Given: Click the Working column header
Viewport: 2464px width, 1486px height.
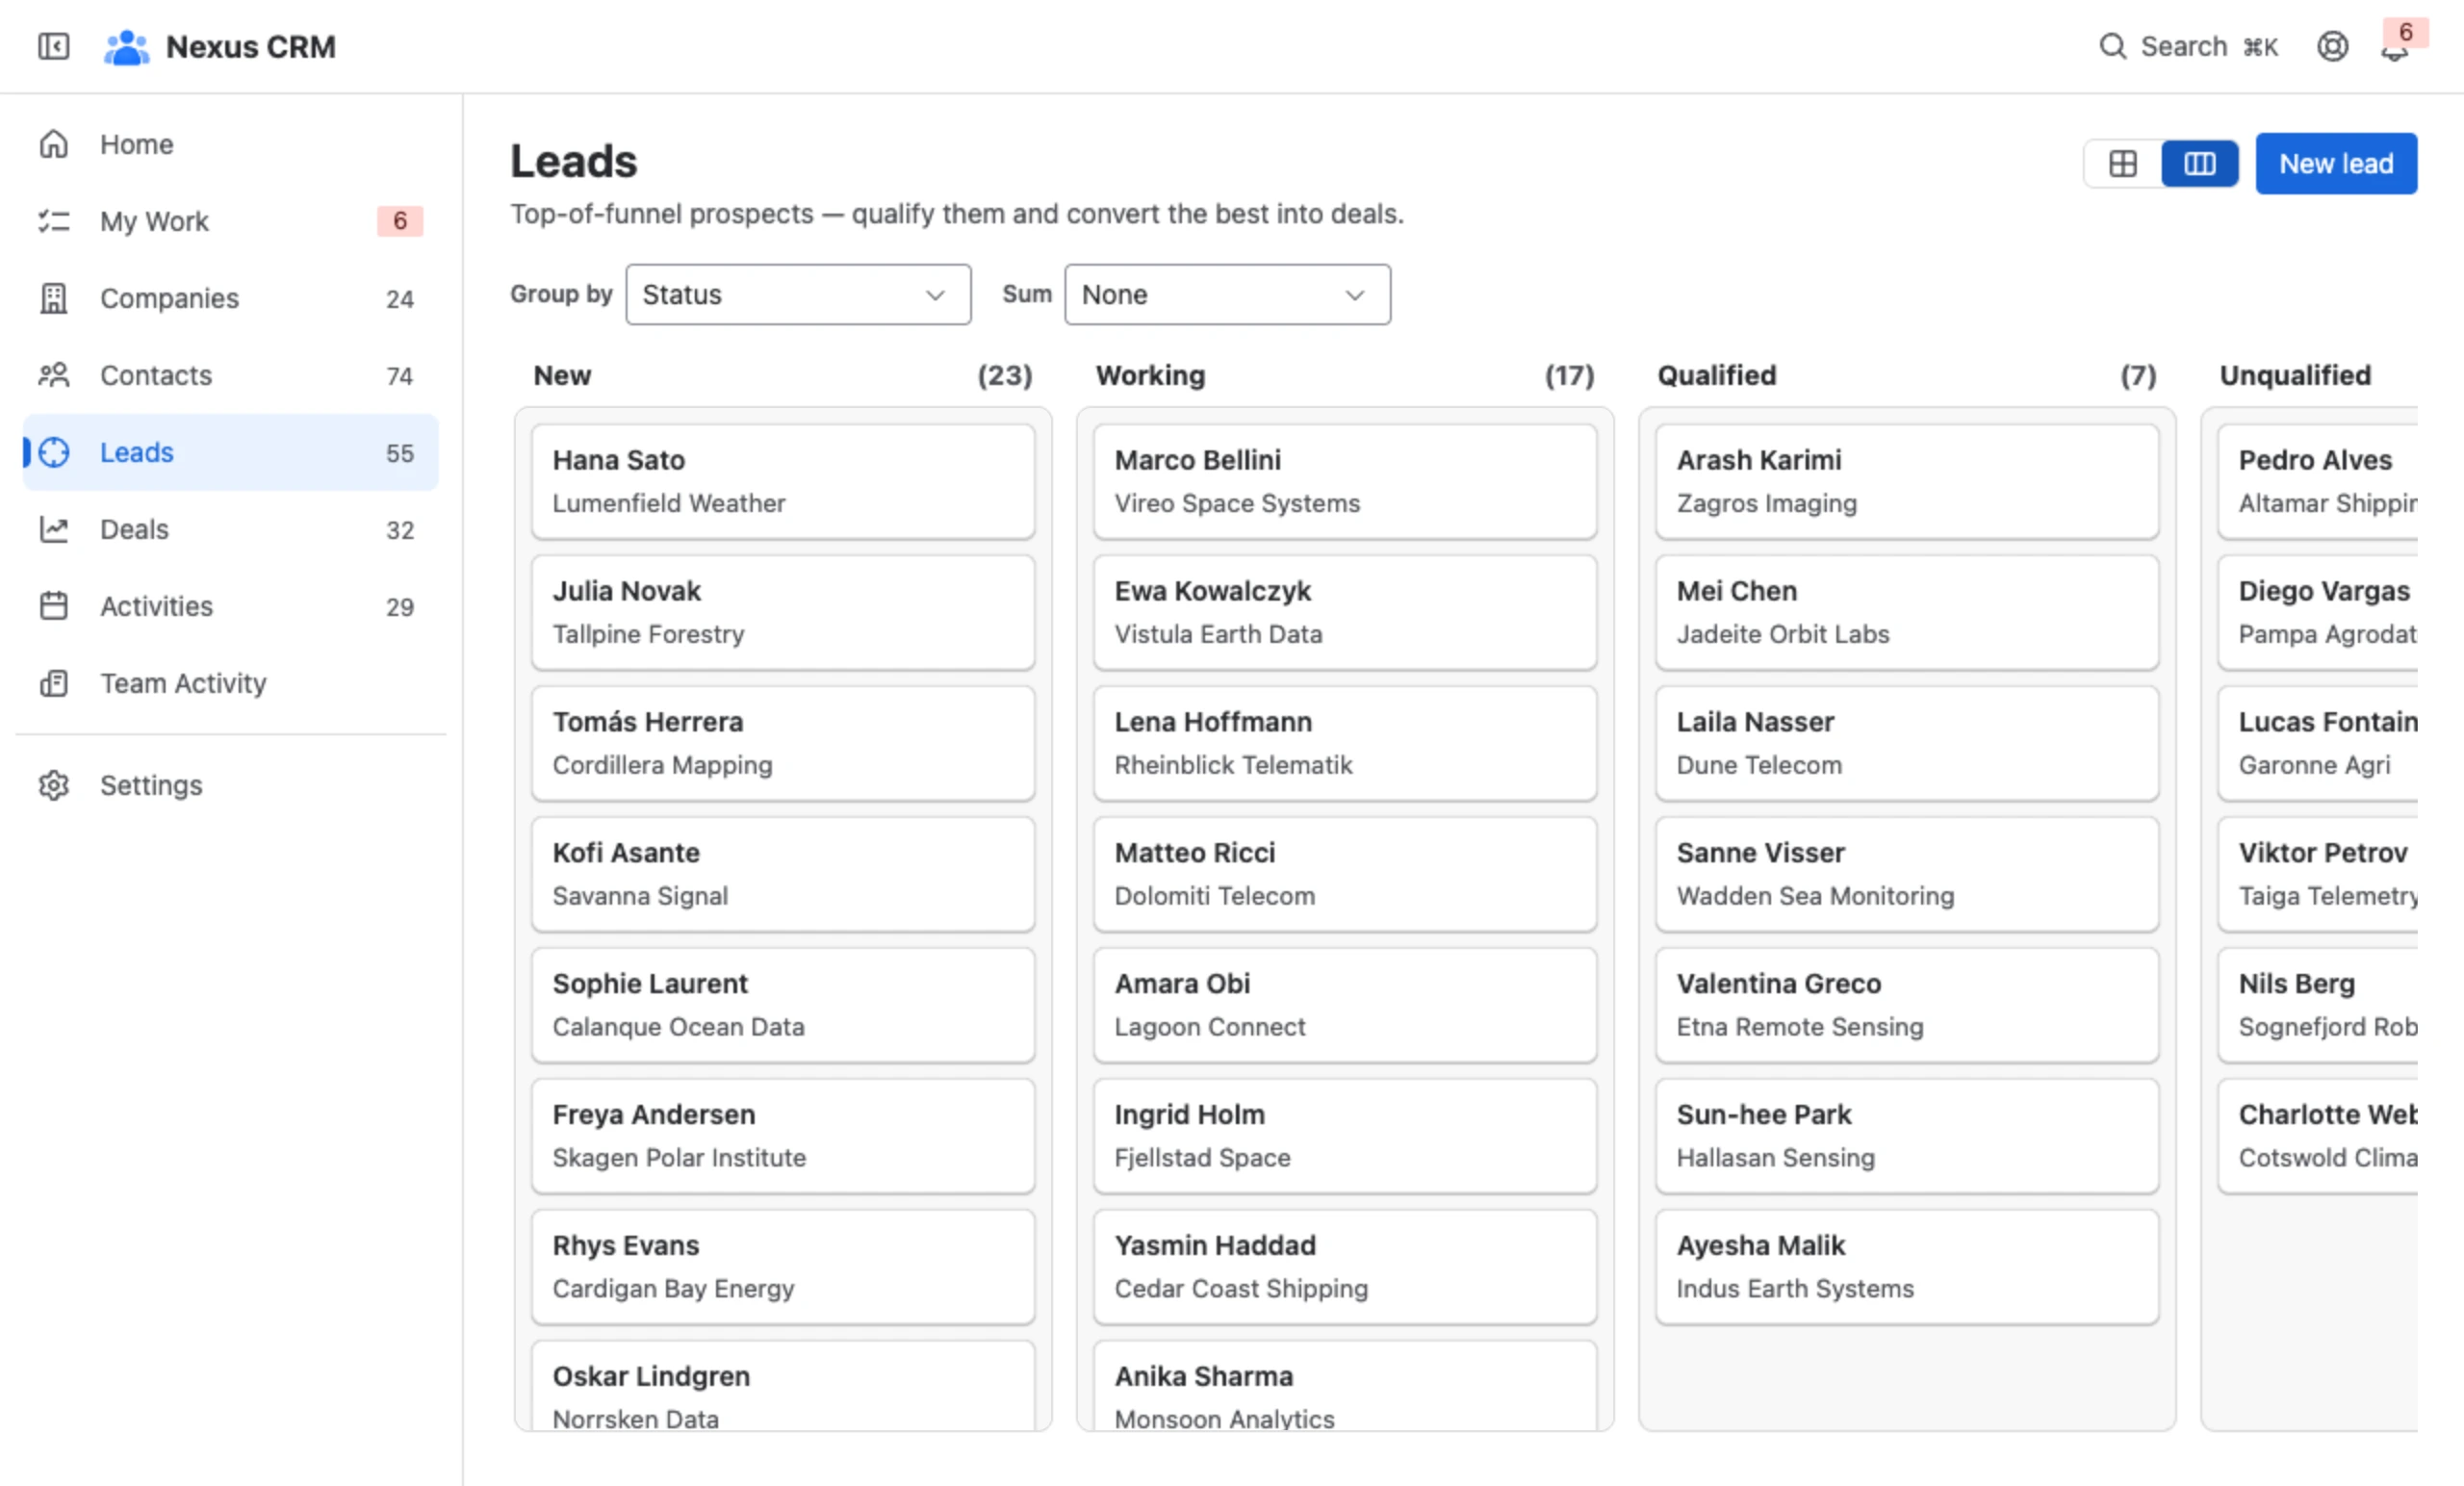Looking at the screenshot, I should [1150, 375].
